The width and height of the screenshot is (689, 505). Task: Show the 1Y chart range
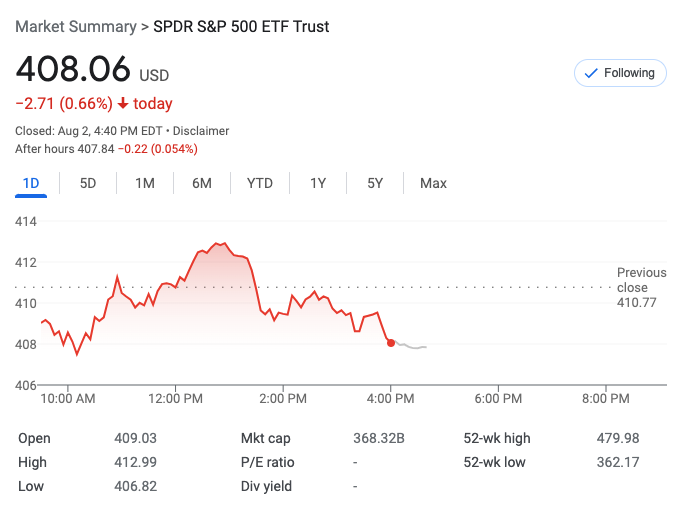(x=318, y=183)
